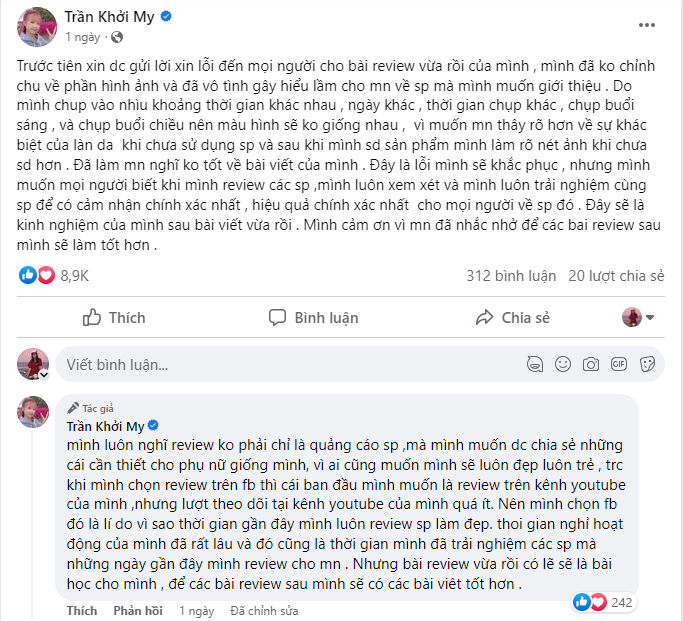
Task: Reply to the comment with Phản hồi
Action: 138,611
